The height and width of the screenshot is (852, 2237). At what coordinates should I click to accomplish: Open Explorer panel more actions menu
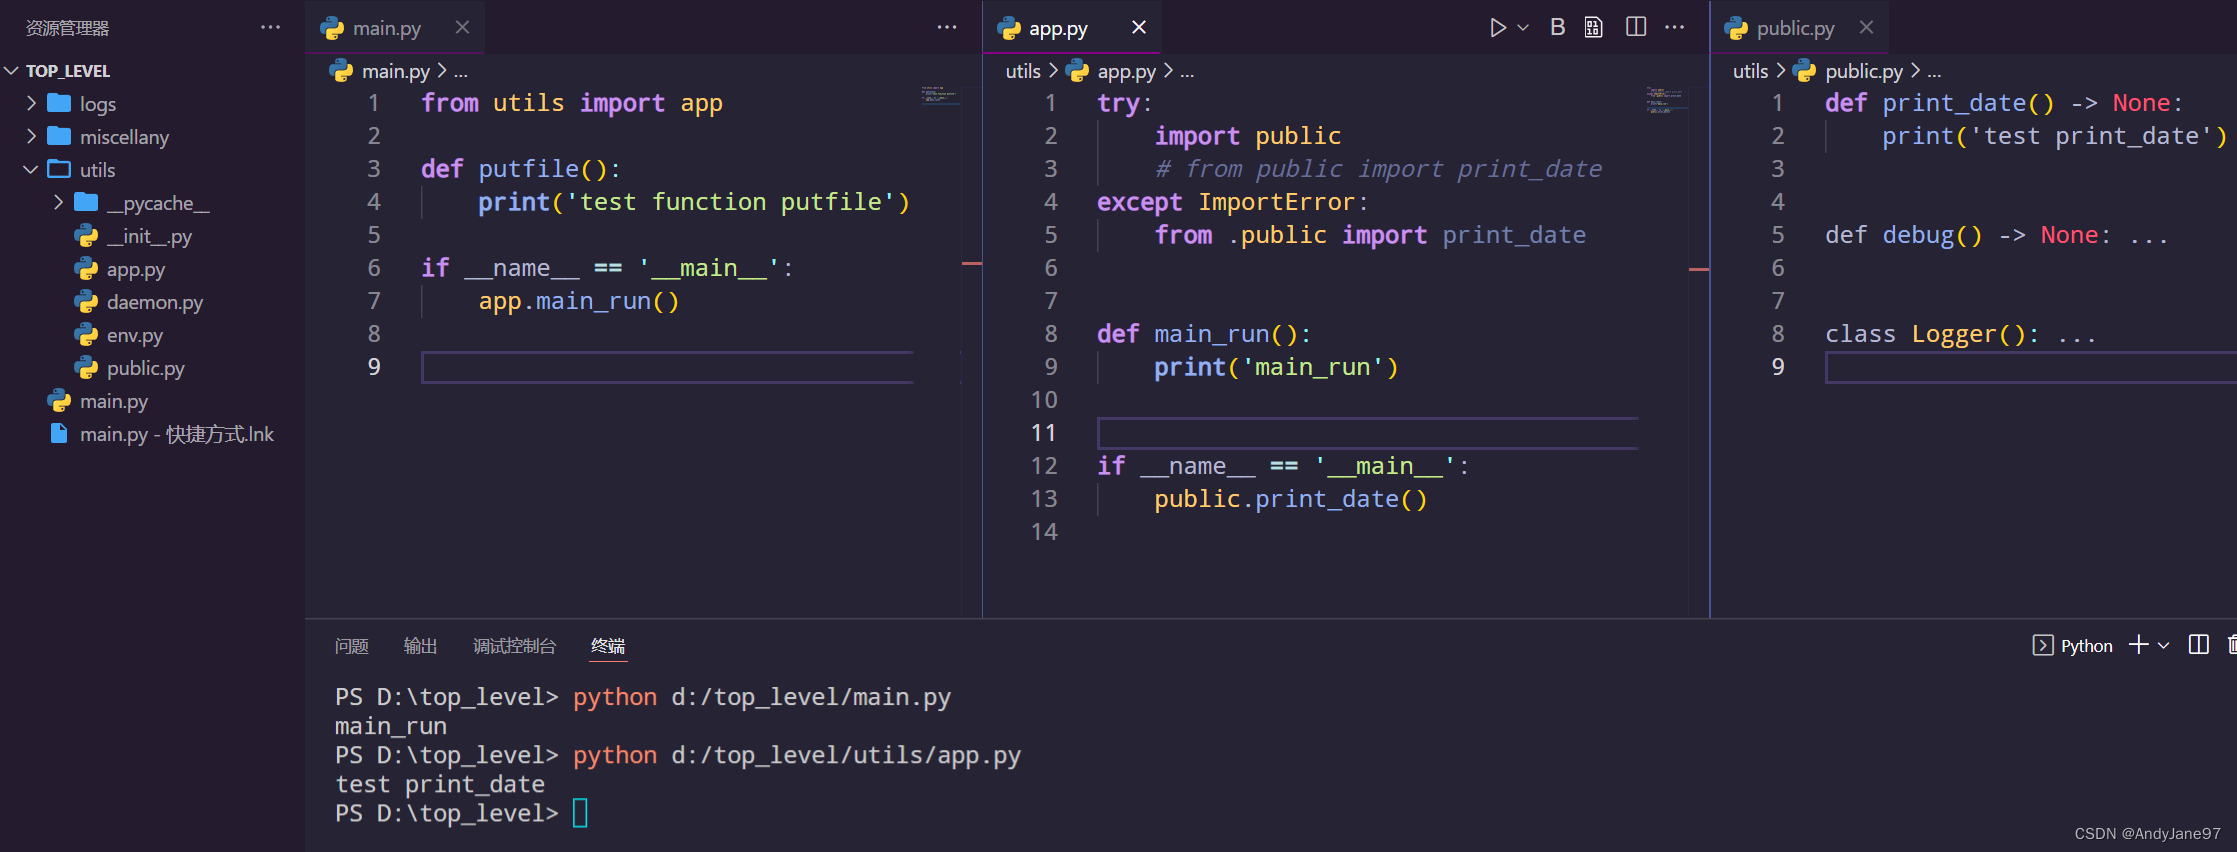(x=270, y=28)
